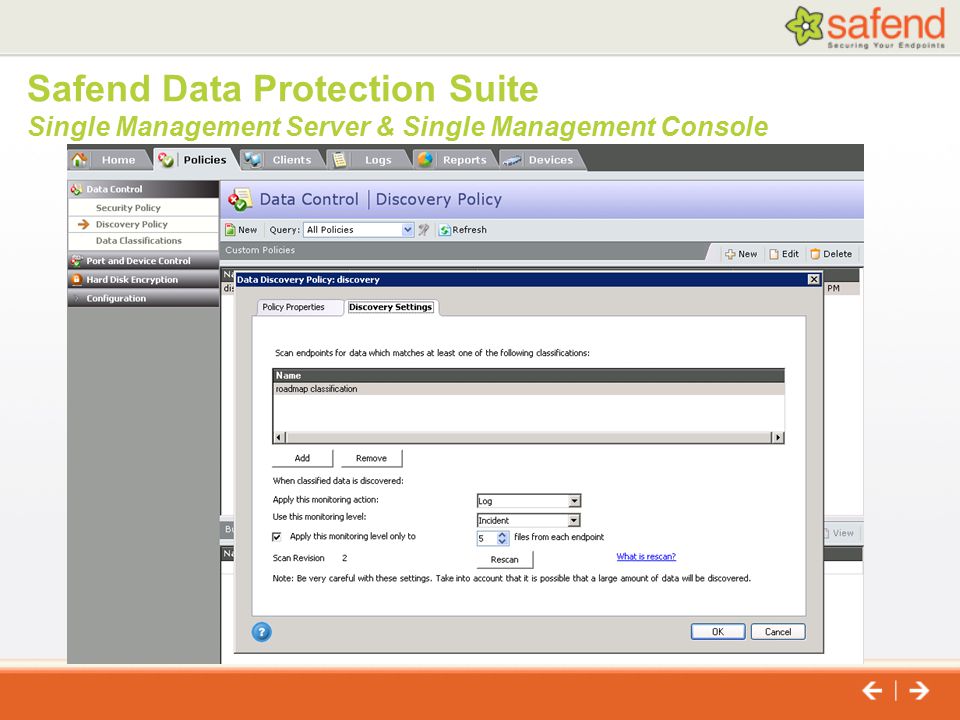Image resolution: width=960 pixels, height=720 pixels.
Task: Click the Clients computers icon
Action: pyautogui.click(x=252, y=160)
